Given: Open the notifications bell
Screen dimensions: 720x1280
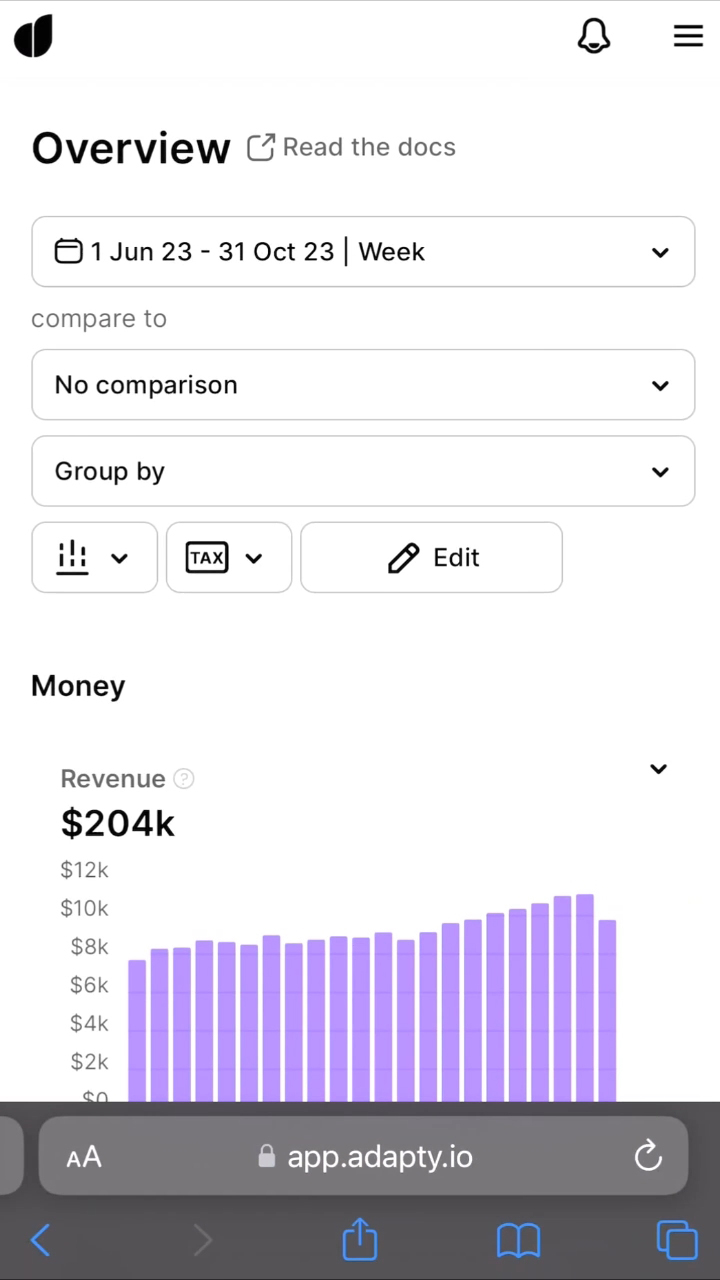Looking at the screenshot, I should click(594, 37).
